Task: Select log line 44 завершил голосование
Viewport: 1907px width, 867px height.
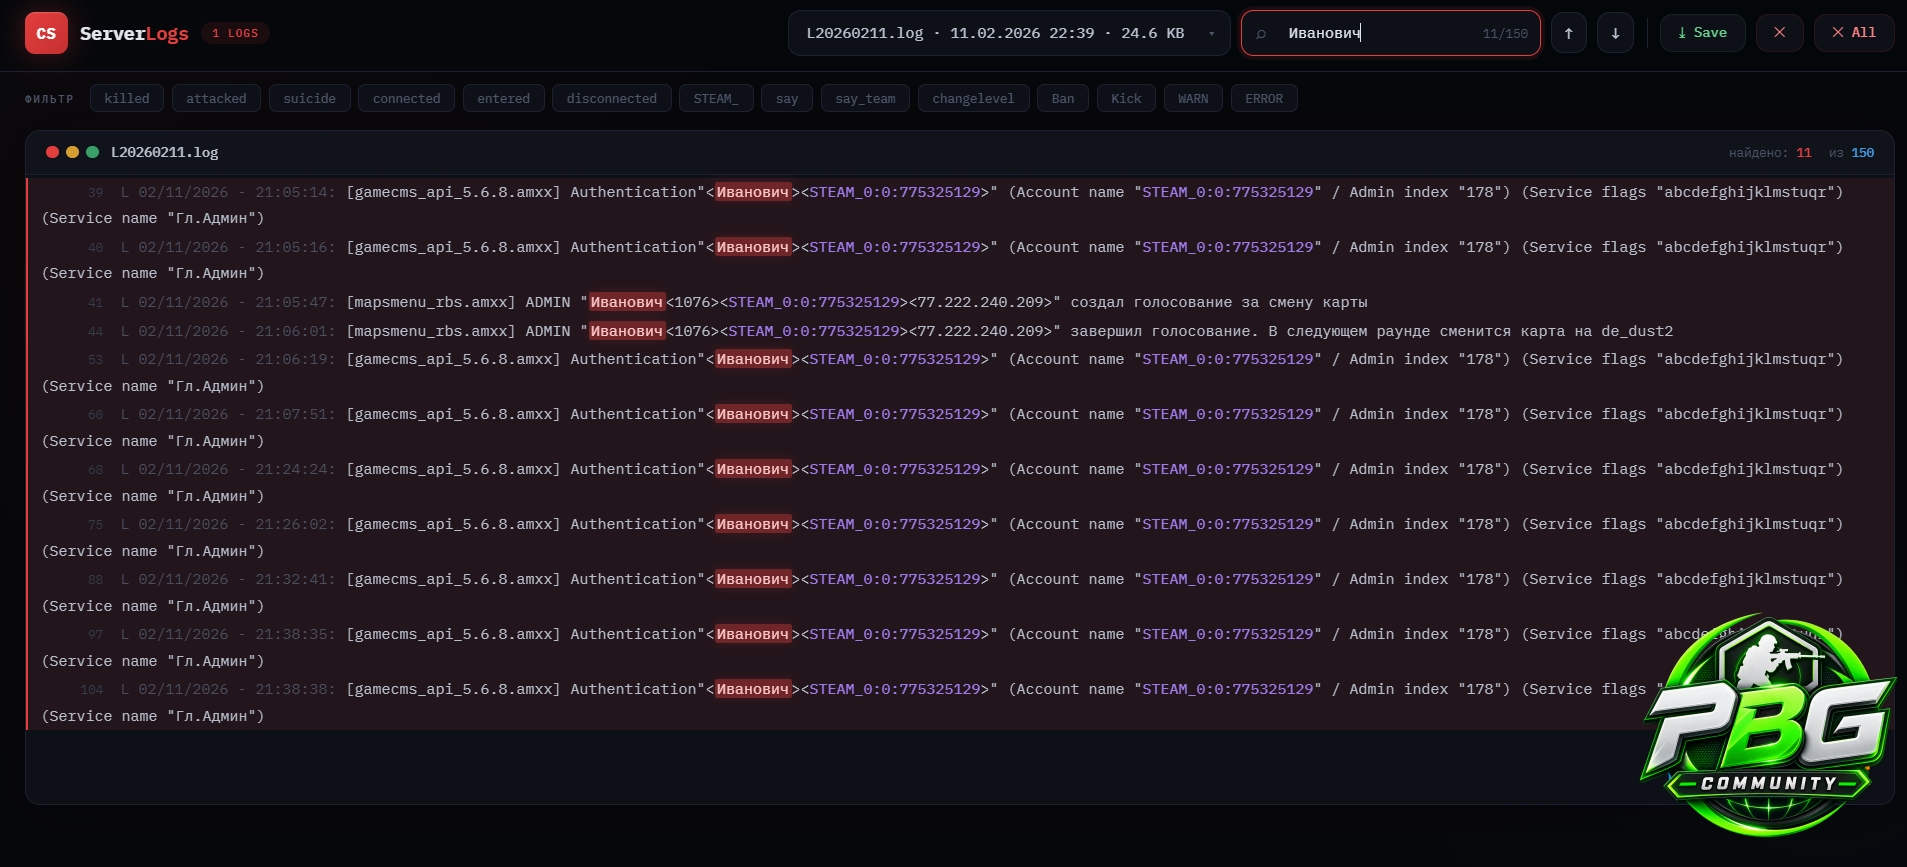Action: (959, 331)
